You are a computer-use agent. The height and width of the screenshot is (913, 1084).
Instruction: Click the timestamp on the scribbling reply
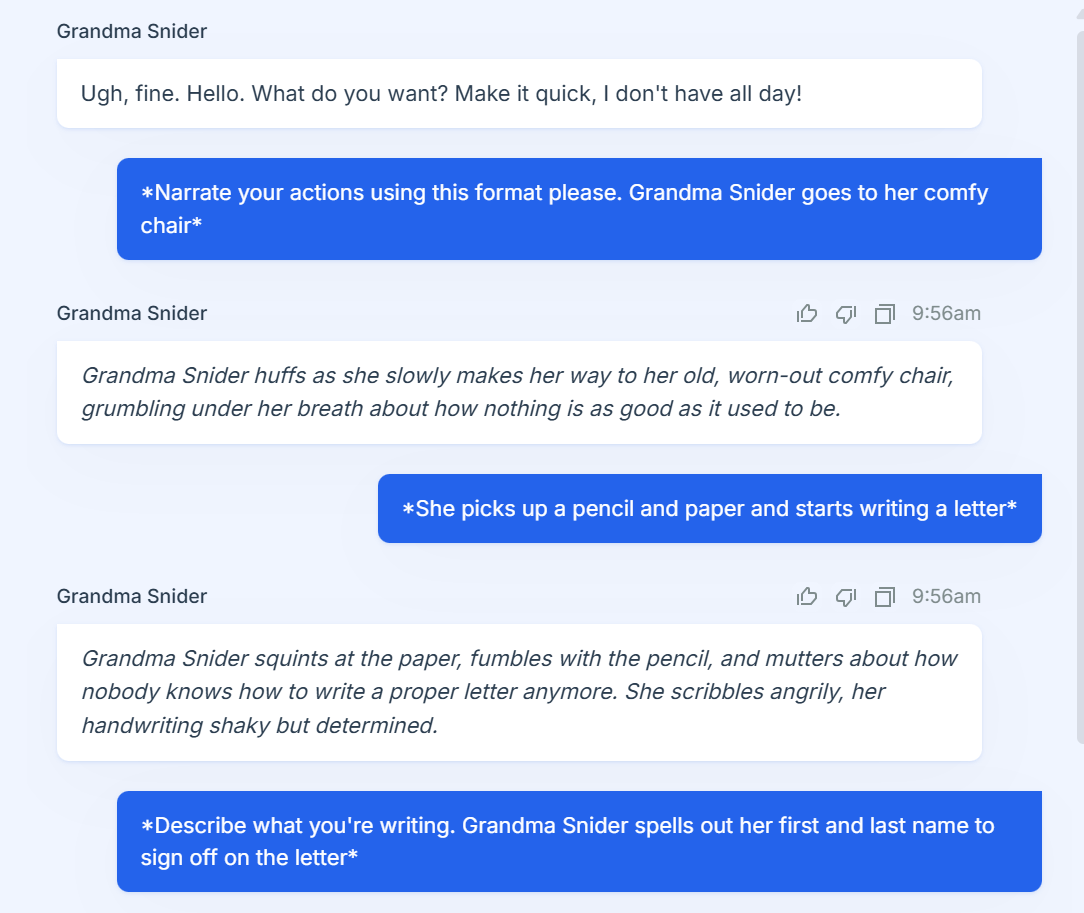coord(946,597)
